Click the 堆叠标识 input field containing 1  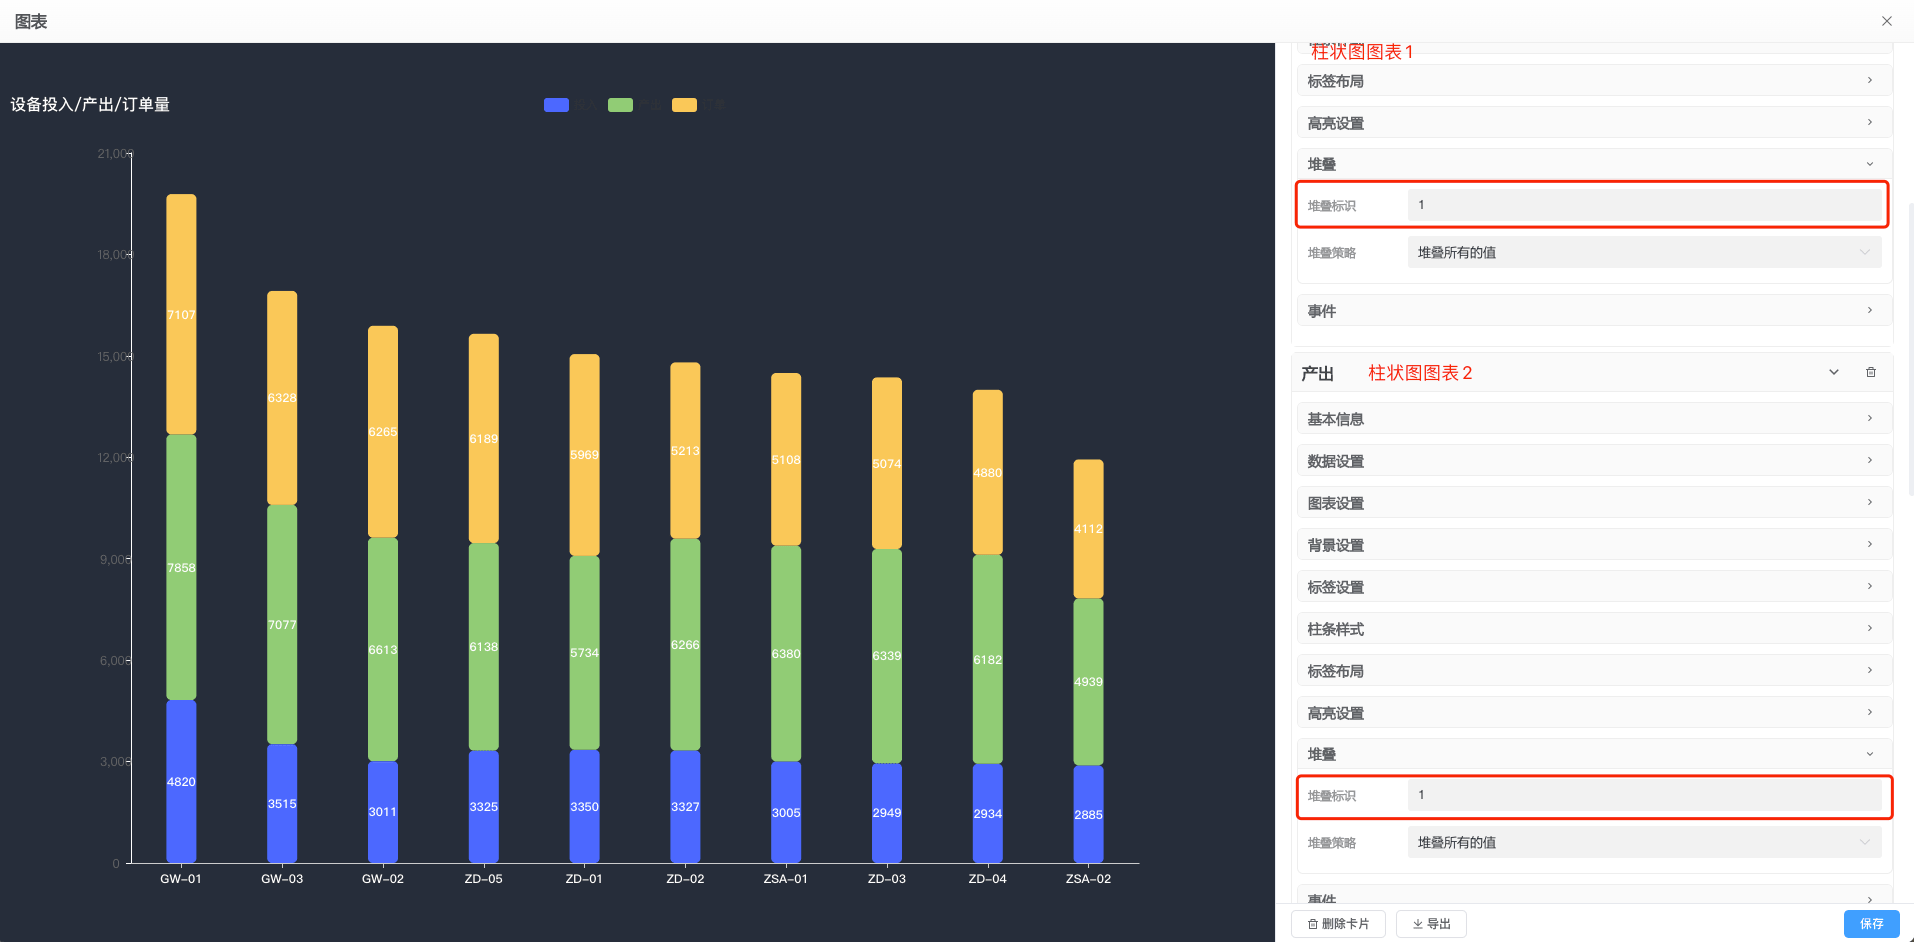1645,204
